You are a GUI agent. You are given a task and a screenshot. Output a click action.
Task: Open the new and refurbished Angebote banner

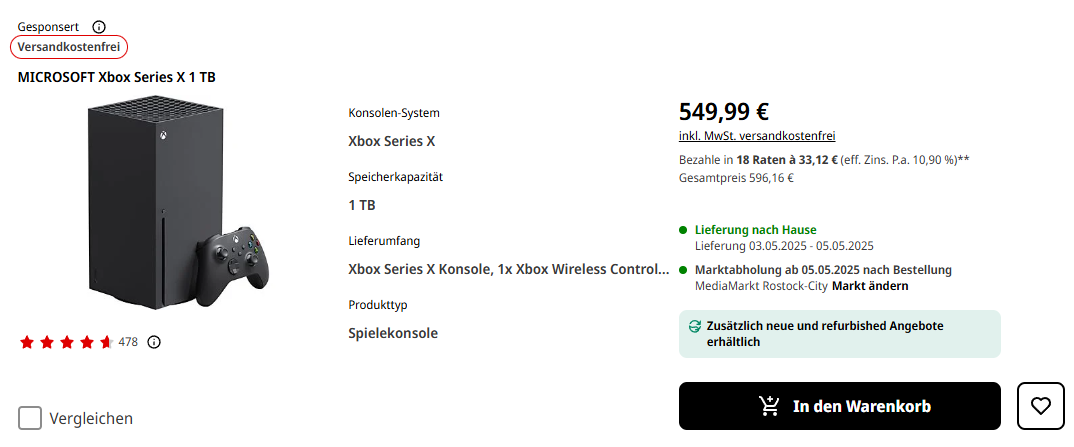[839, 334]
